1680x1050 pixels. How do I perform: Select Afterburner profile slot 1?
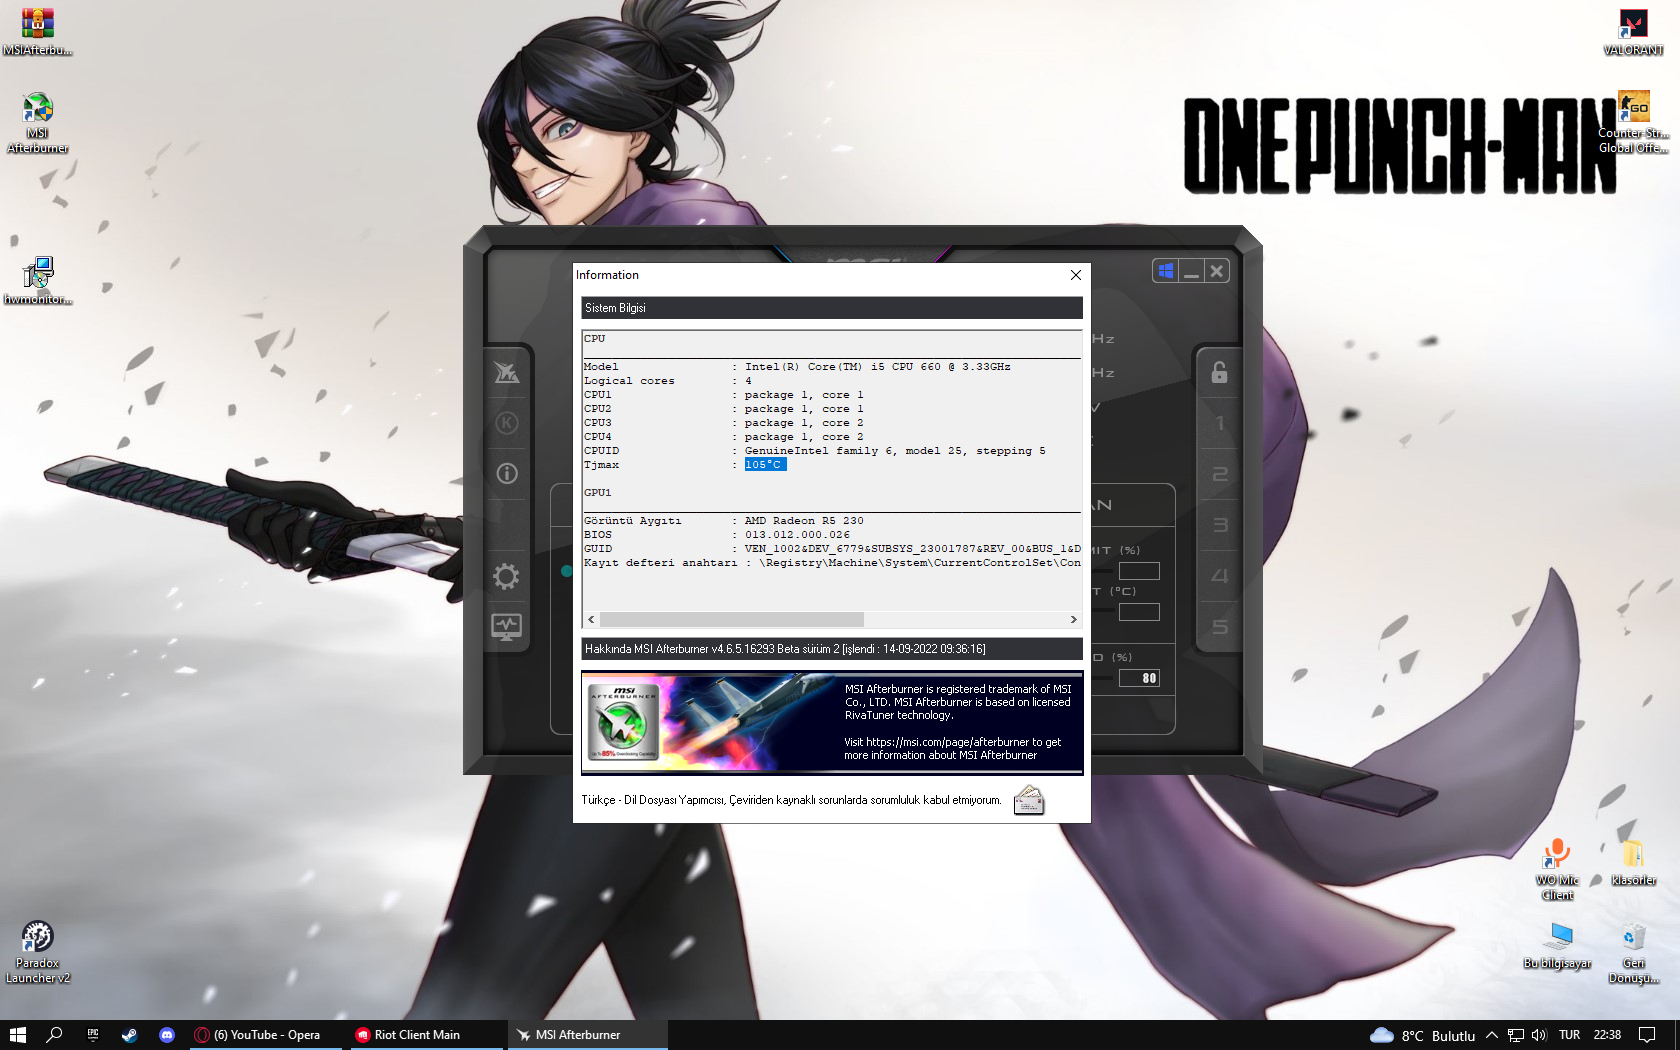1220,423
